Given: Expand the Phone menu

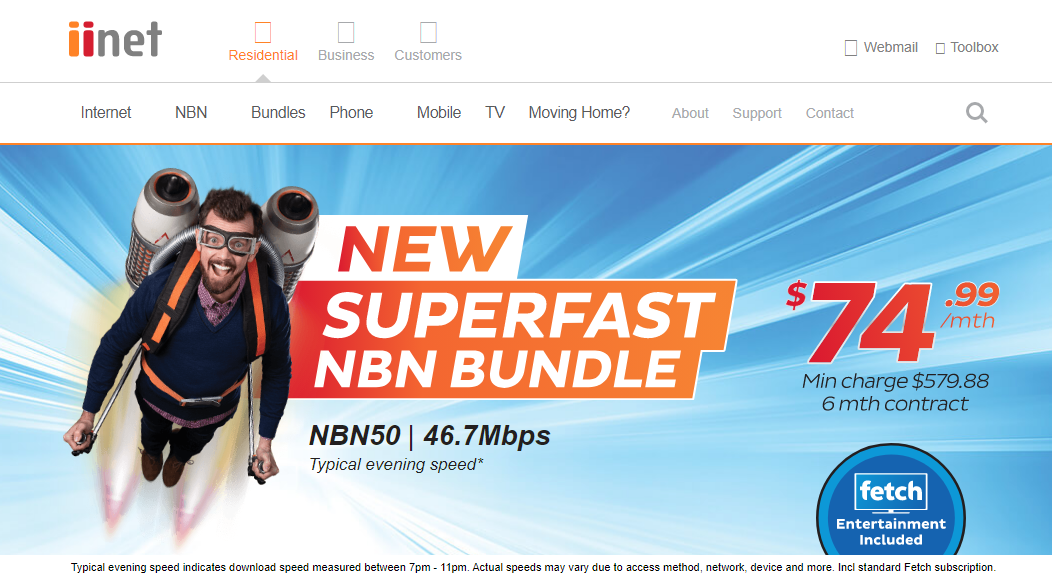Looking at the screenshot, I should (352, 113).
